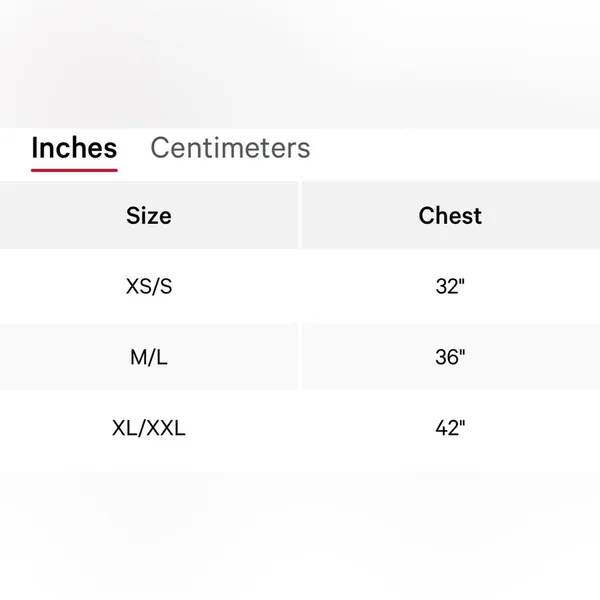Click the inch mark after 42

pyautogui.click(x=461, y=423)
